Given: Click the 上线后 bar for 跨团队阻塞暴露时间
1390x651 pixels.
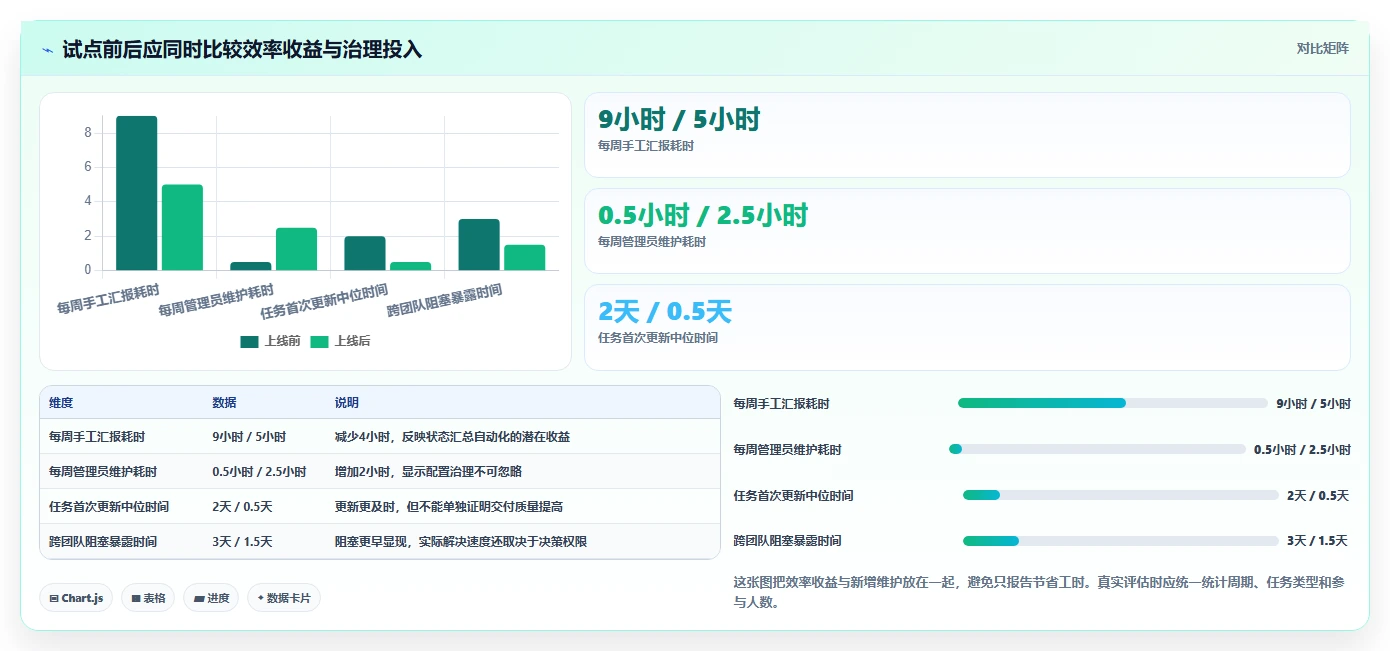Looking at the screenshot, I should (x=525, y=257).
